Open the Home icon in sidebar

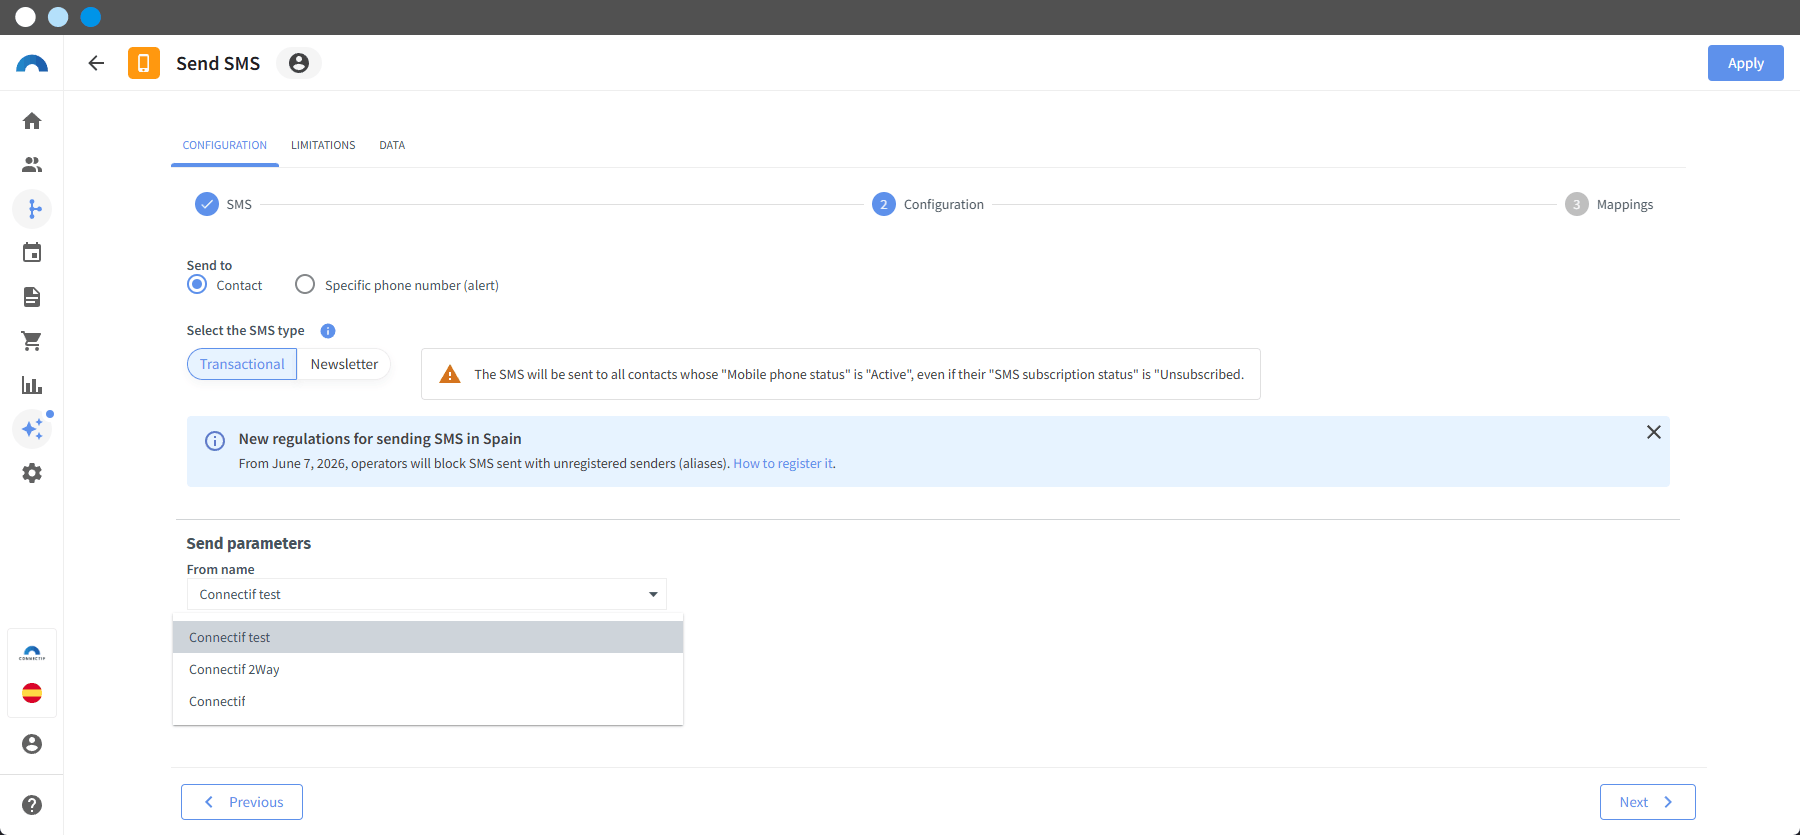32,121
